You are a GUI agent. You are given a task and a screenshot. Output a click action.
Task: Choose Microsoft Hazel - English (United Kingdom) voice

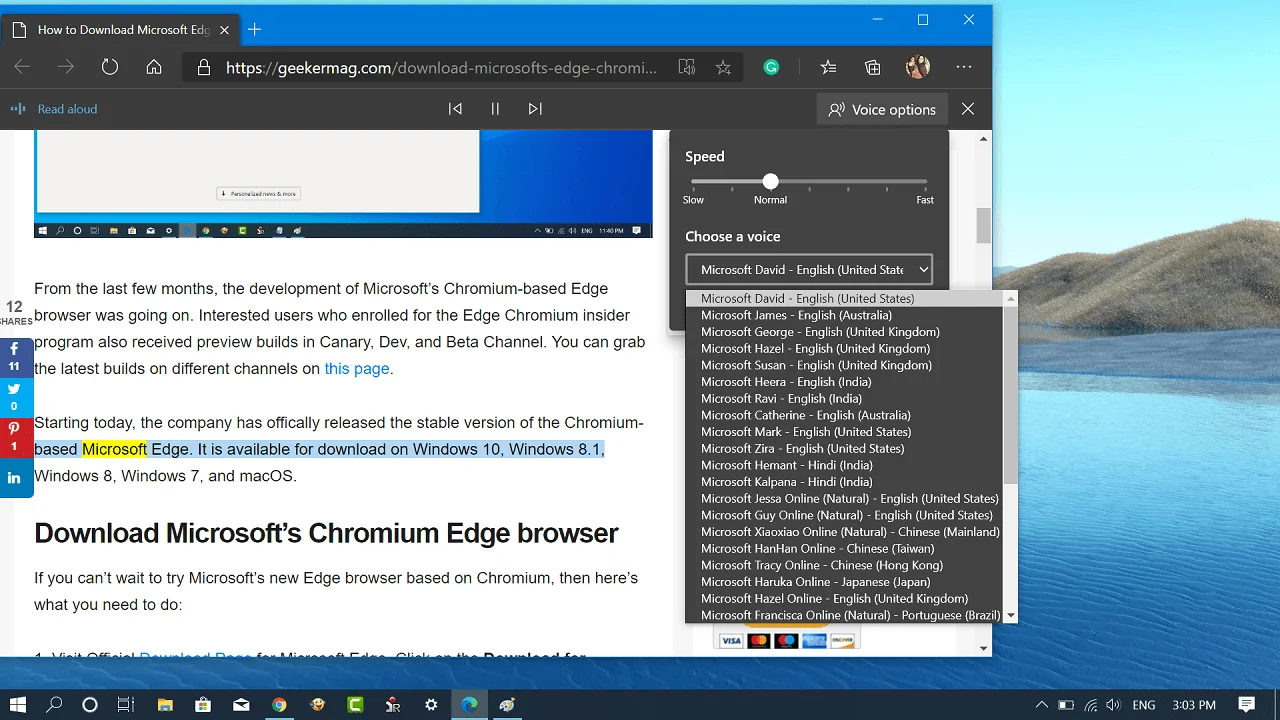tap(815, 348)
